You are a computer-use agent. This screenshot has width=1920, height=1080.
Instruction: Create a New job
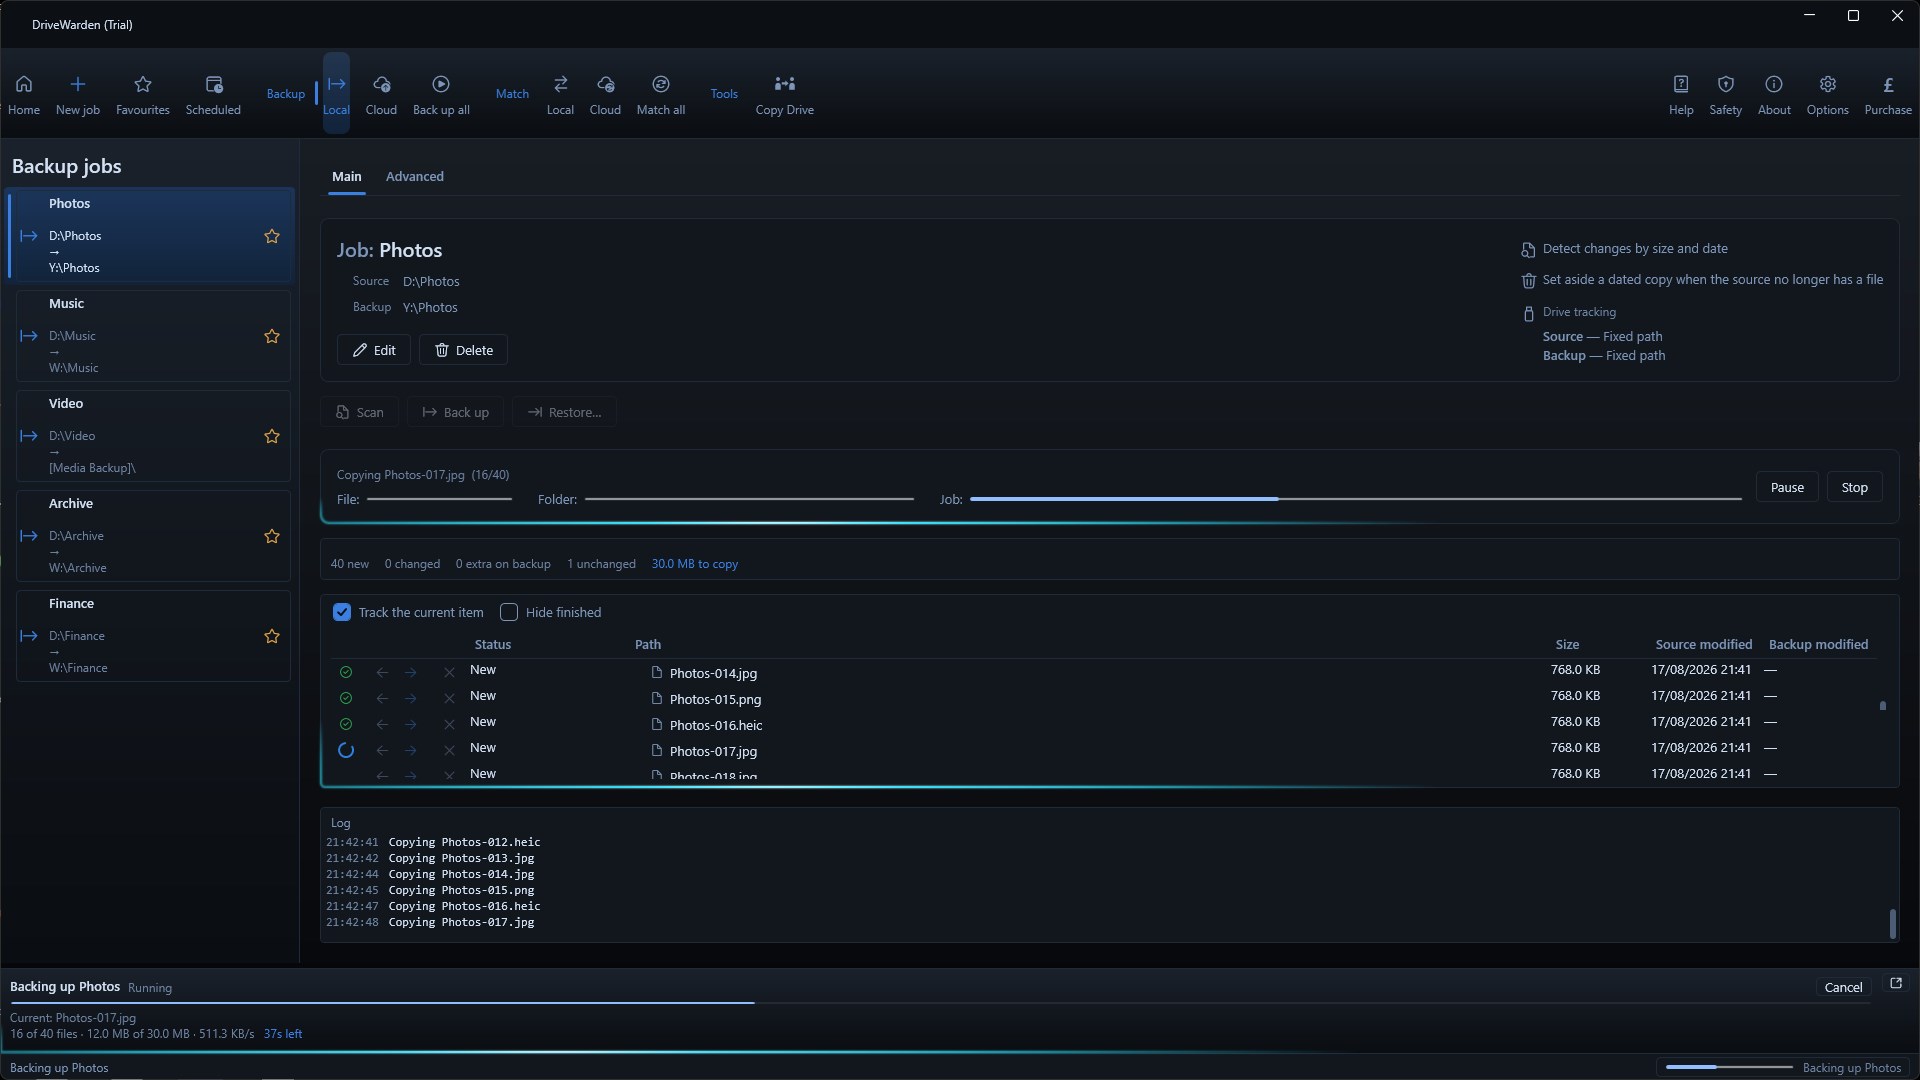(x=78, y=95)
